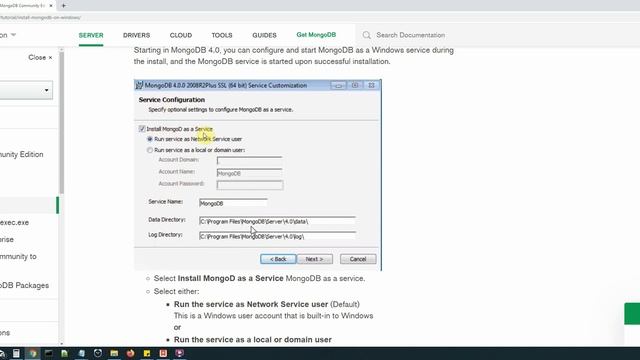Close the MongoDB Community browser tab
Image resolution: width=640 pixels, height=360 pixels.
51,6
